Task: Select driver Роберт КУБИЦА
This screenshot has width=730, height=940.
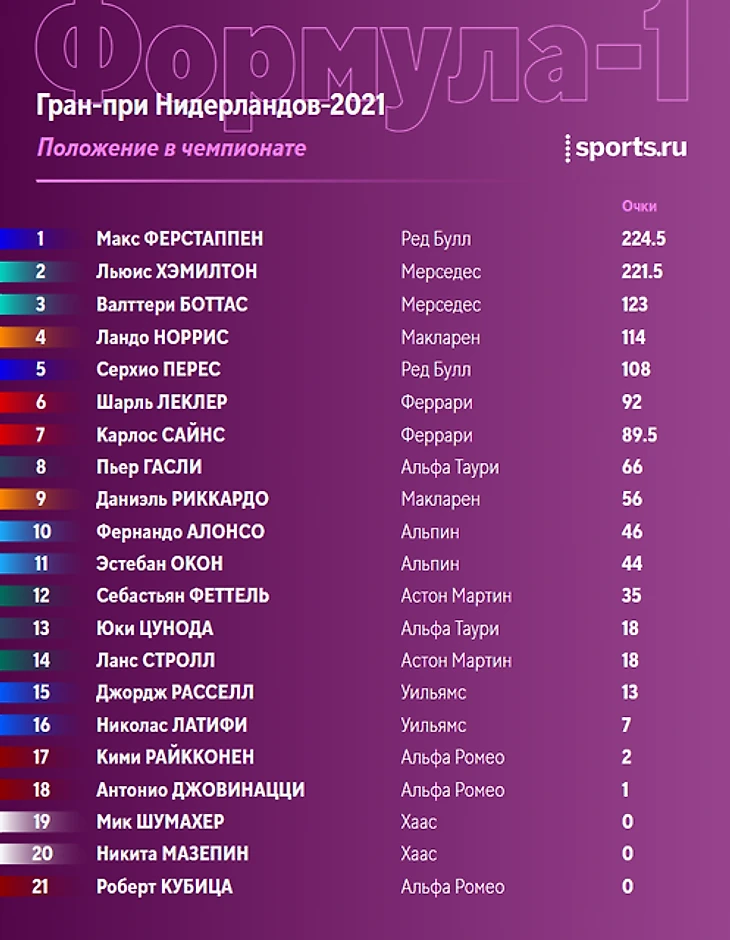Action: tap(164, 886)
